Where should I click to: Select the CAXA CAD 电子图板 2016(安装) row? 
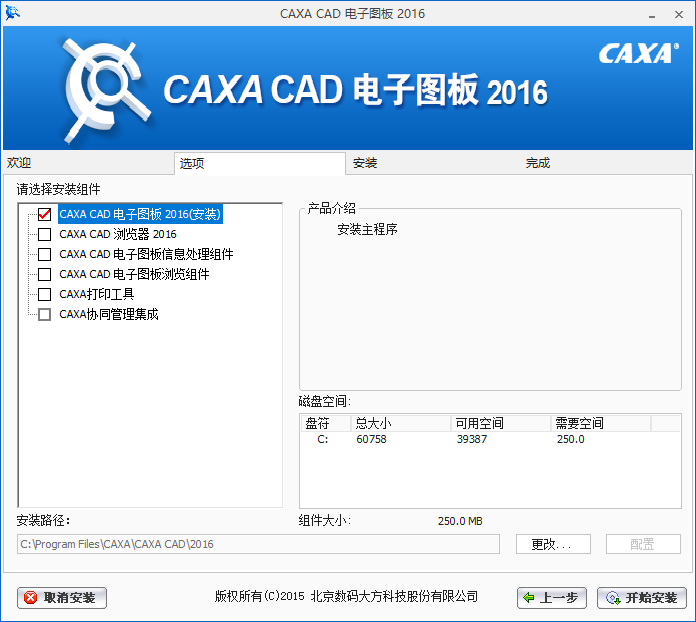pyautogui.click(x=140, y=214)
